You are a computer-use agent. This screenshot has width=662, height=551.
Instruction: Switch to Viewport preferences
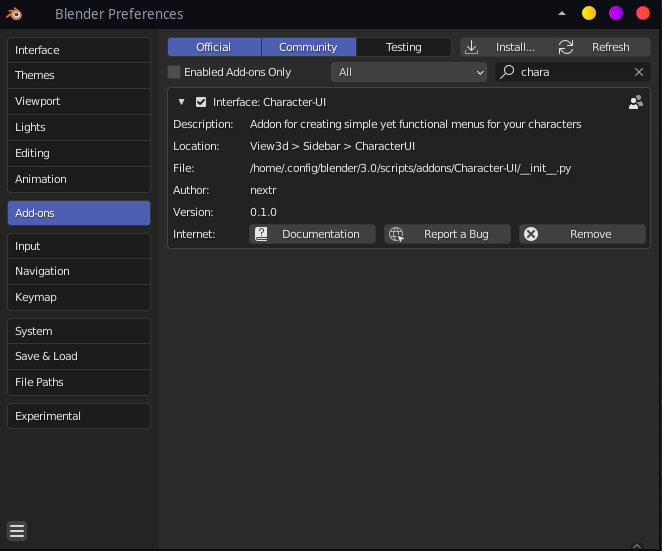tap(79, 101)
